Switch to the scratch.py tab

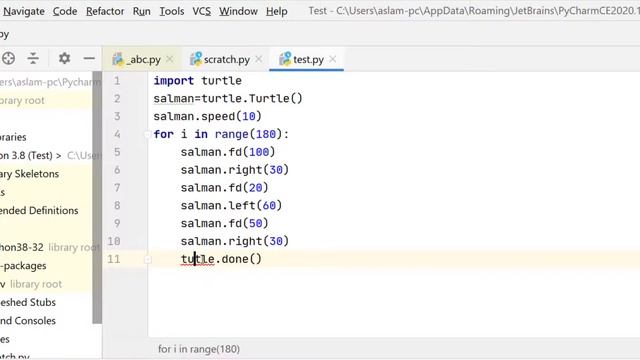point(227,60)
